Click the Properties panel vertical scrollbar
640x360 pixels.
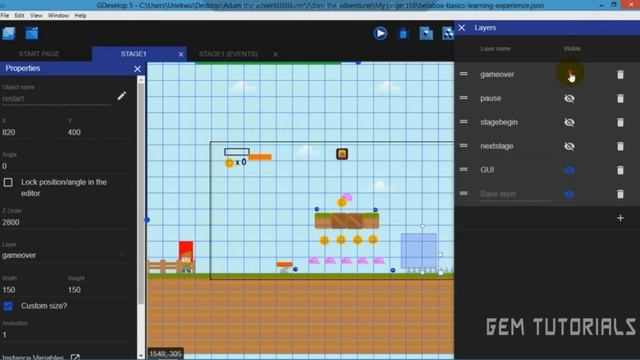[141, 194]
